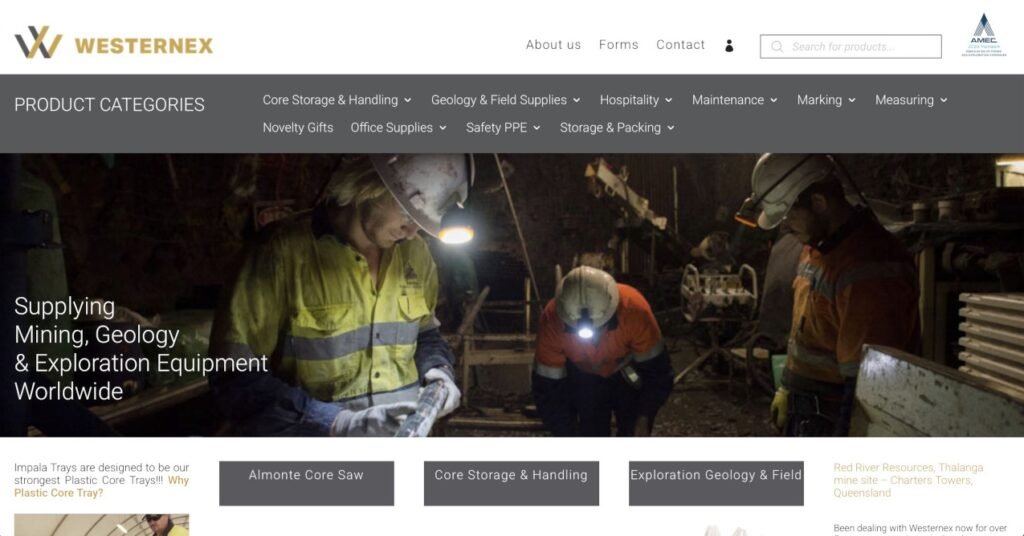This screenshot has width=1024, height=536.
Task: Go to the Forms page
Action: (x=618, y=45)
